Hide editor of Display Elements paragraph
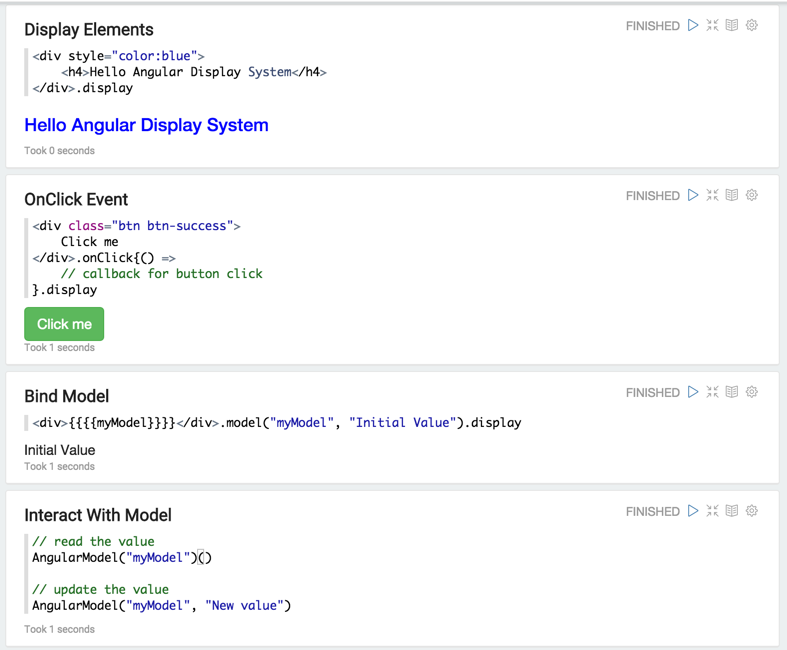The height and width of the screenshot is (650, 787). coord(712,25)
